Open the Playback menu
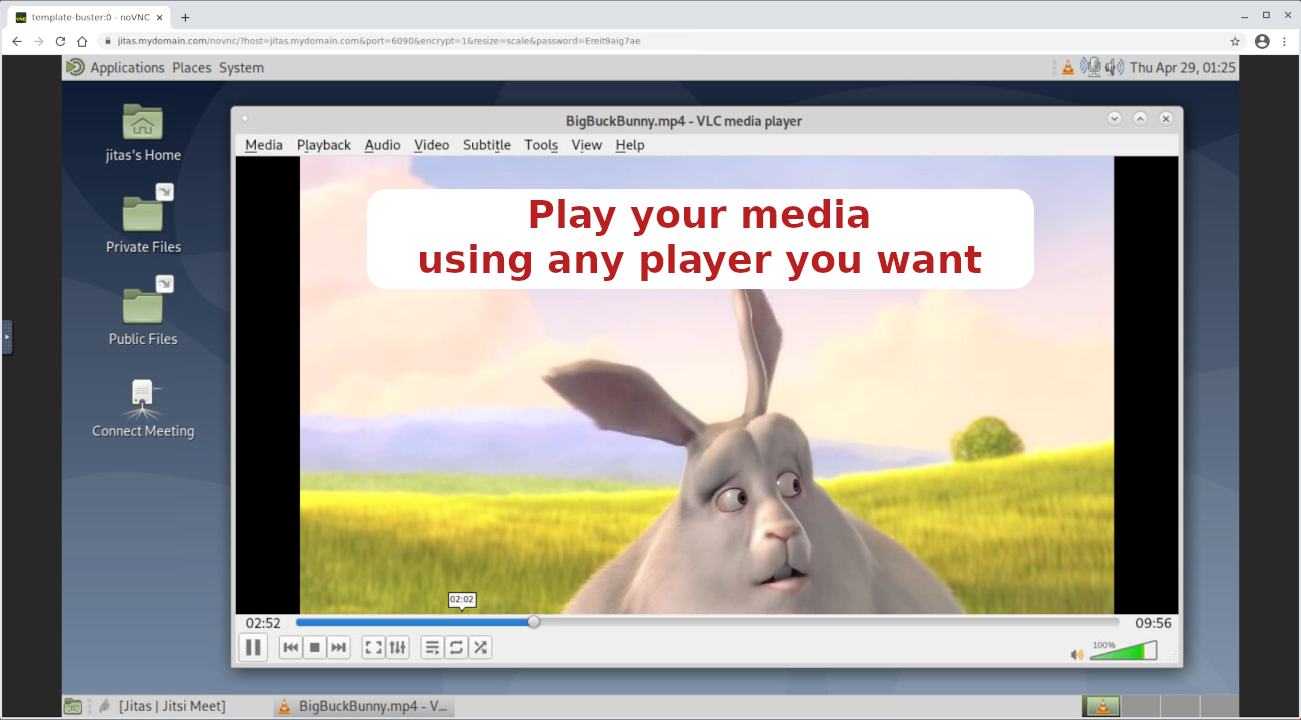 [324, 145]
